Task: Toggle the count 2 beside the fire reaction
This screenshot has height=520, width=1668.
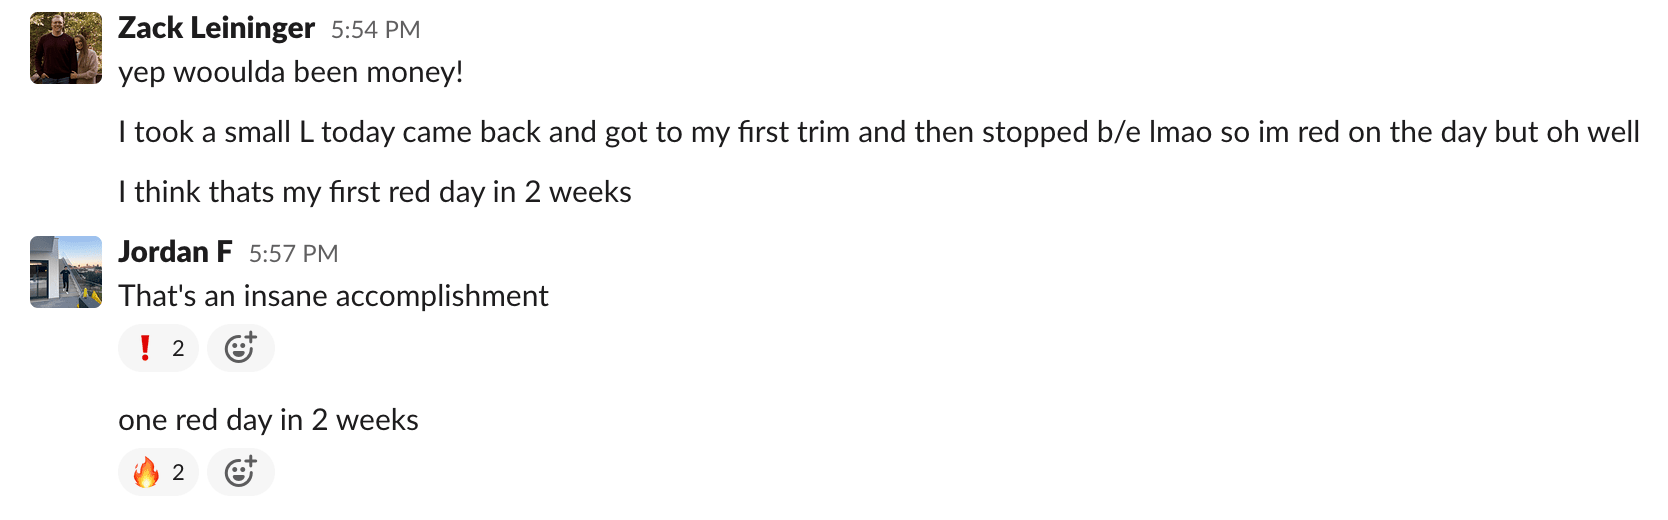Action: [178, 472]
